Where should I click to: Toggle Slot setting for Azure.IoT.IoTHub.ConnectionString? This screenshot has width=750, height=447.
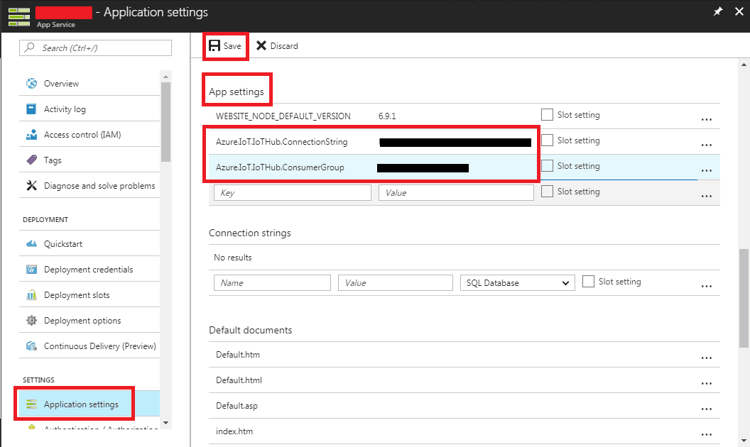tap(547, 140)
